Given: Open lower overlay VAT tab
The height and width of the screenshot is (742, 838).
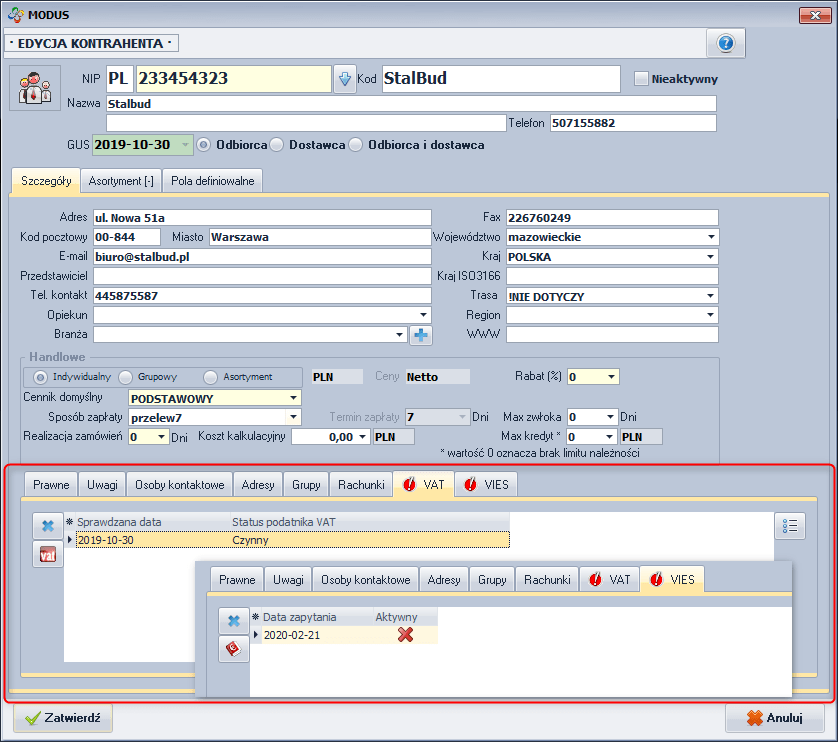Looking at the screenshot, I should coord(610,580).
